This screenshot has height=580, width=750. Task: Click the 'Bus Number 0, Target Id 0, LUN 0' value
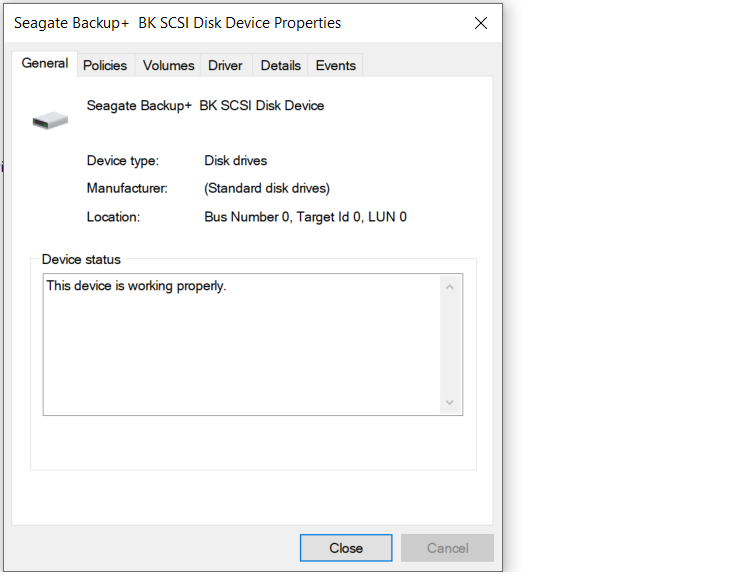point(305,217)
